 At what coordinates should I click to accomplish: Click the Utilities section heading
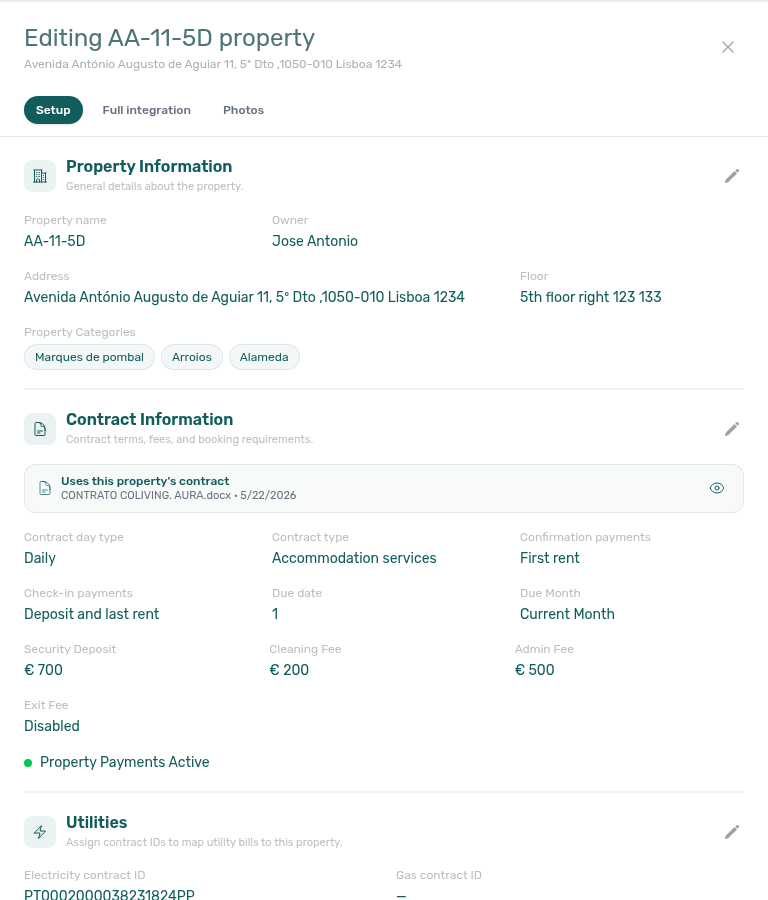coord(96,823)
